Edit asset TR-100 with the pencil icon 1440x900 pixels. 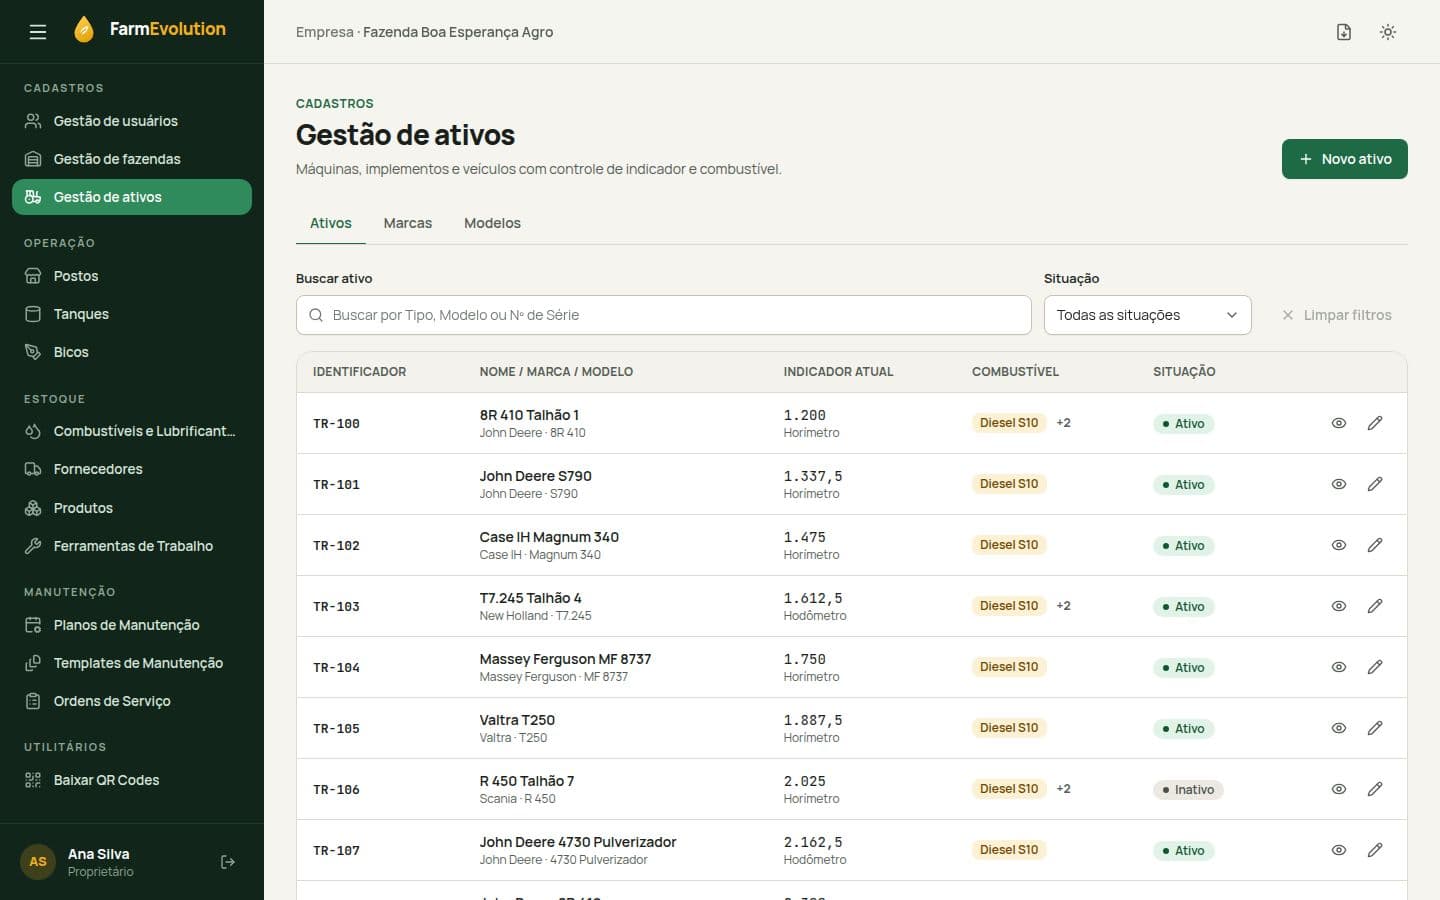click(1375, 423)
